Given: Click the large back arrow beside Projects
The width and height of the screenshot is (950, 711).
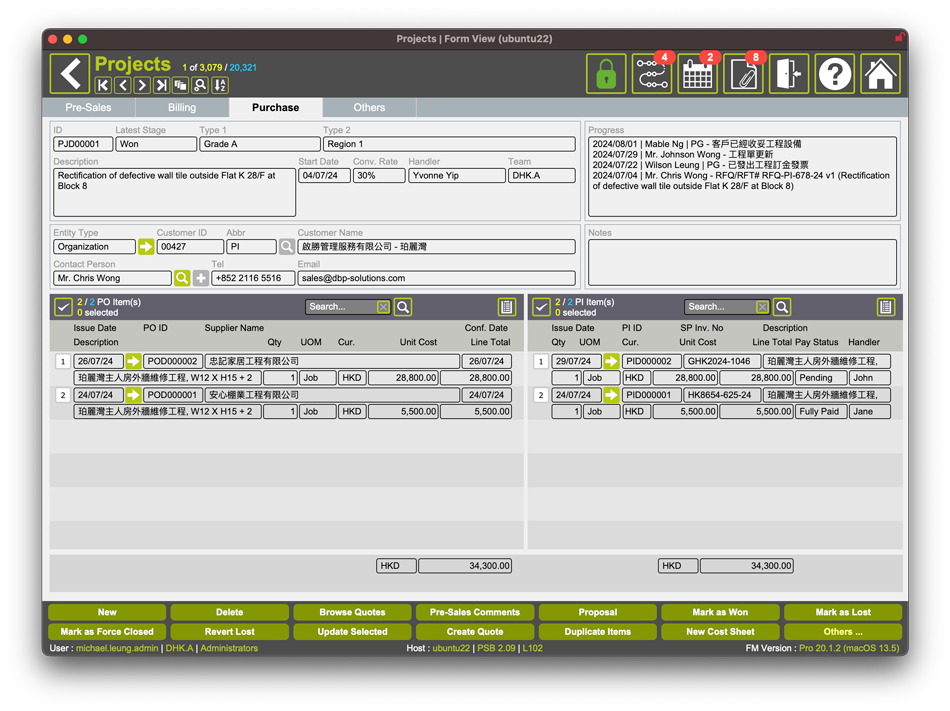Looking at the screenshot, I should (70, 75).
